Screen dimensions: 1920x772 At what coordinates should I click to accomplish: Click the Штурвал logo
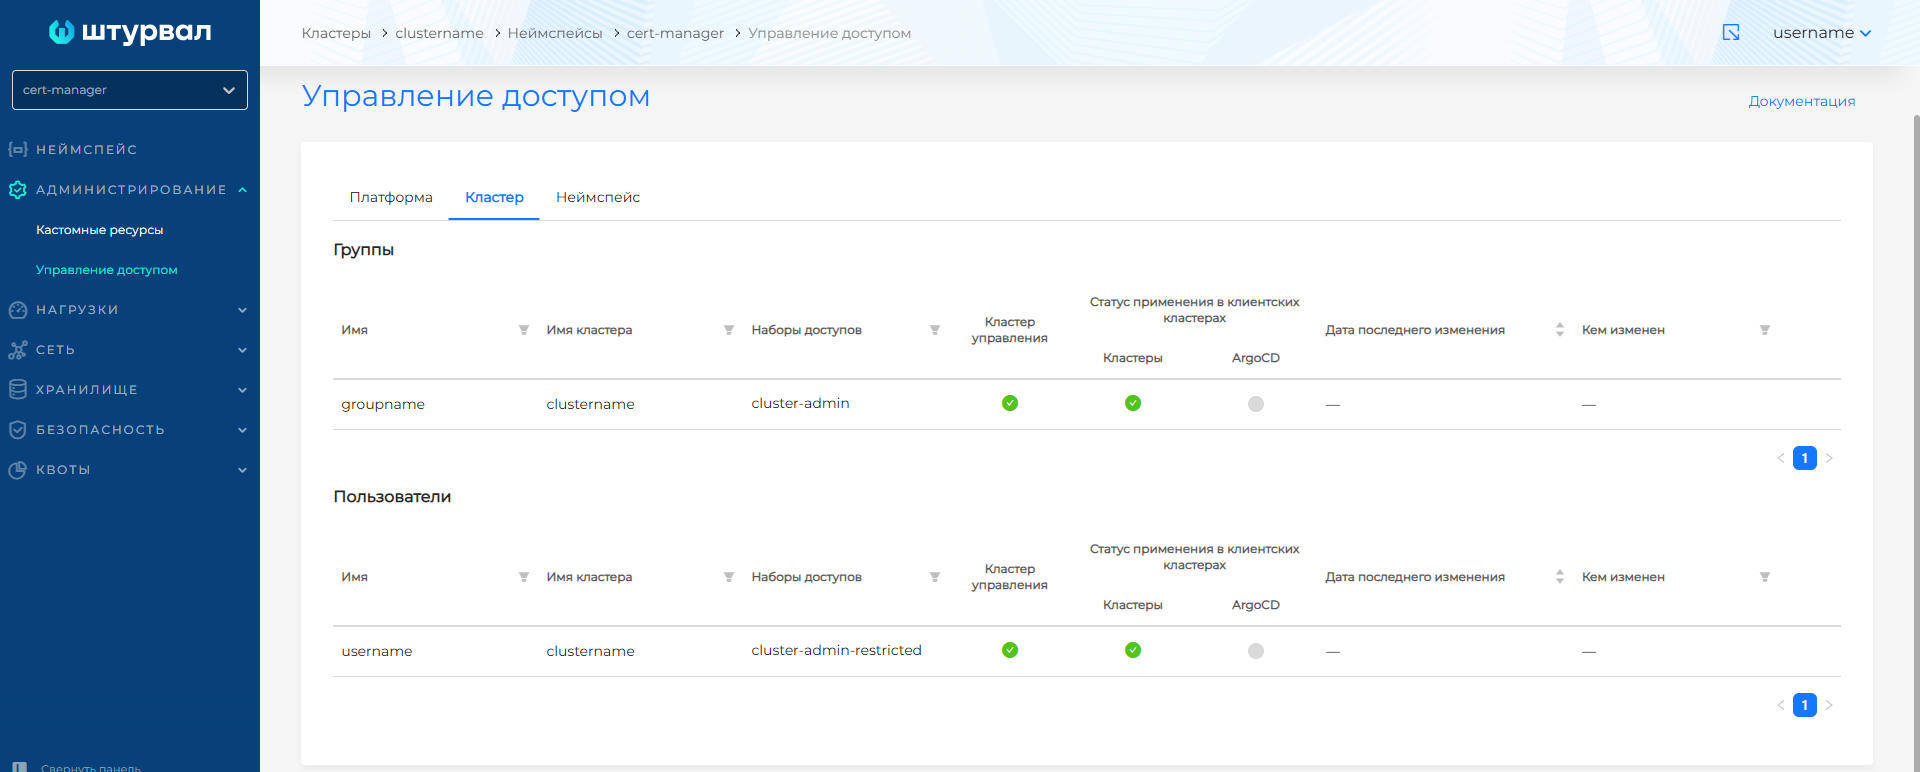pos(130,32)
